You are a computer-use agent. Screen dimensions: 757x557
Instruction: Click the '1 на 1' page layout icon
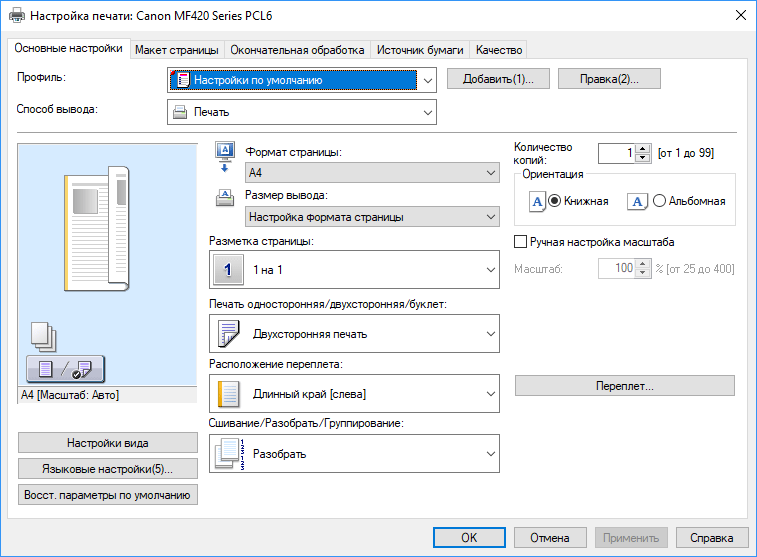(x=229, y=270)
